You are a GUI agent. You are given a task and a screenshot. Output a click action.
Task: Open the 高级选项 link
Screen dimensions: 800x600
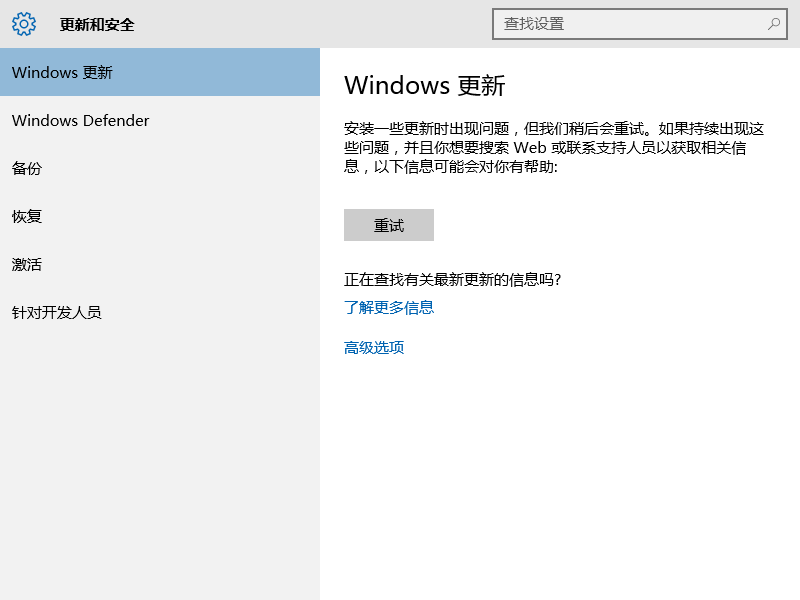(374, 347)
